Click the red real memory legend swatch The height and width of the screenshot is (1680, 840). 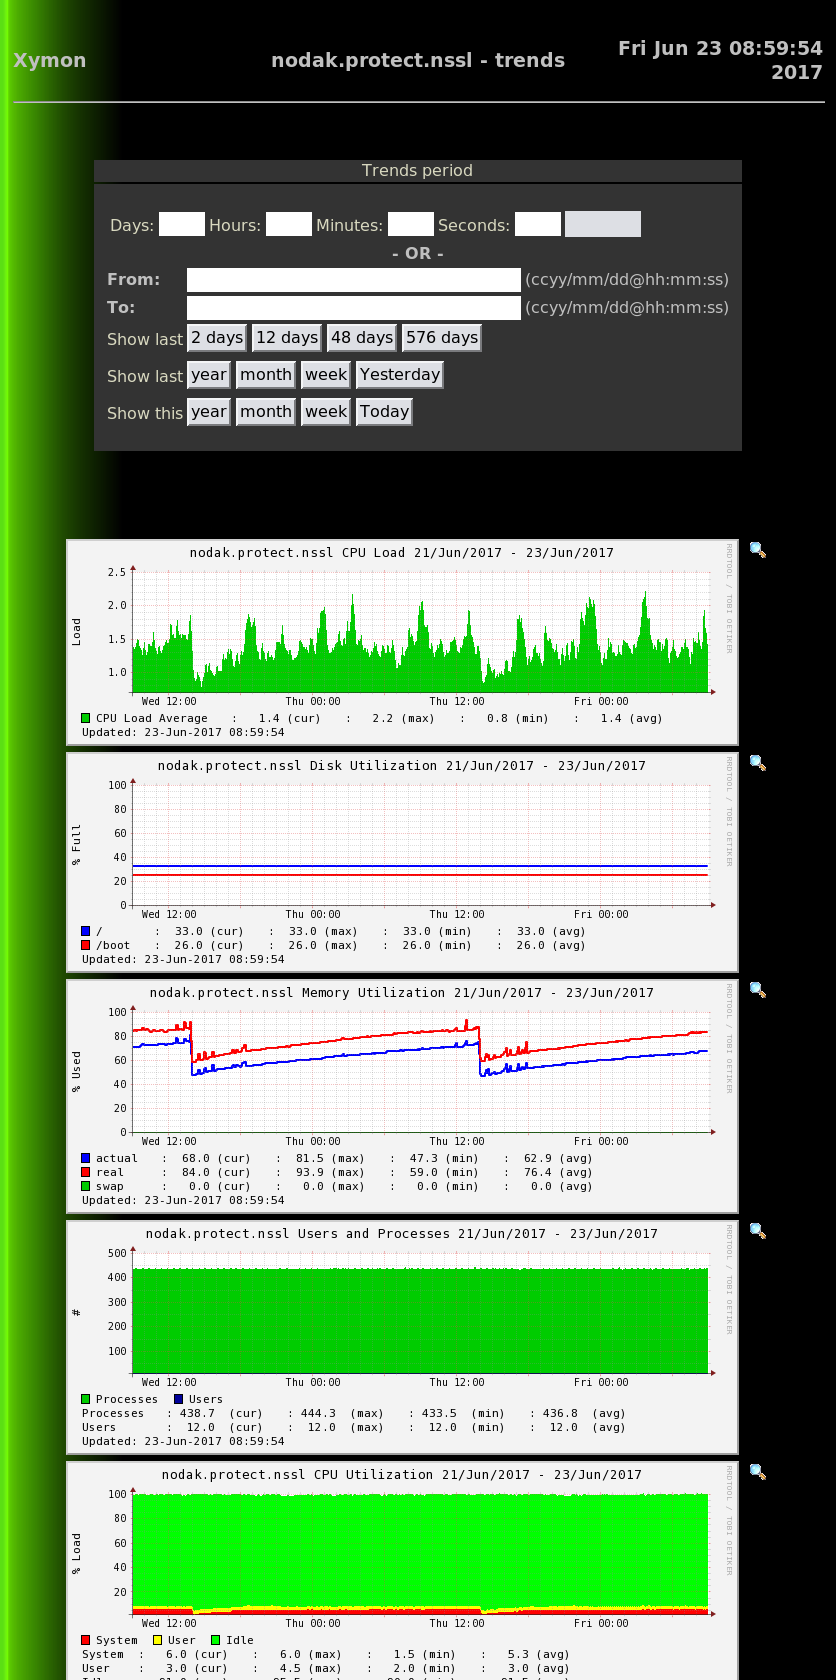(86, 1172)
